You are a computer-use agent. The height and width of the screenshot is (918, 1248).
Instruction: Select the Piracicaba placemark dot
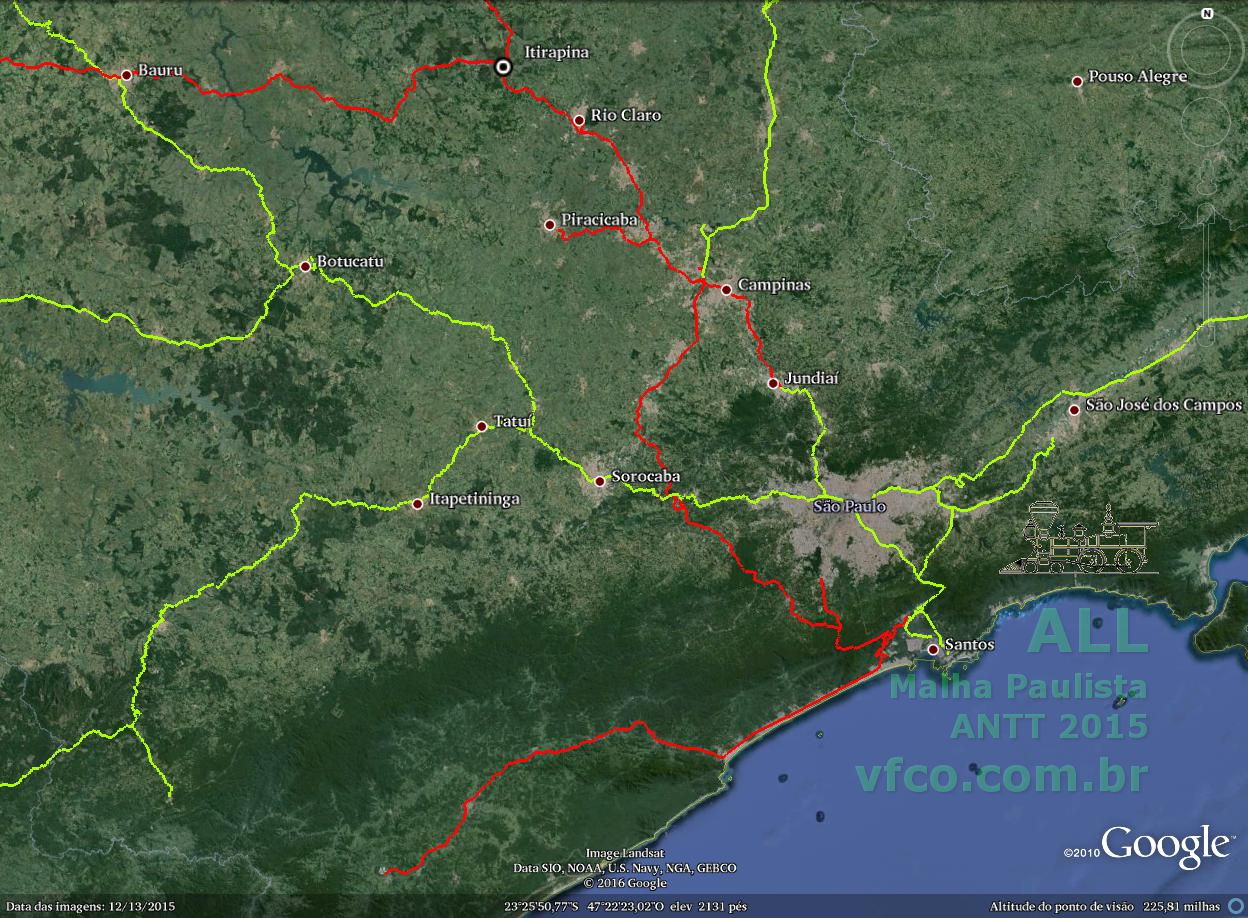pyautogui.click(x=549, y=224)
